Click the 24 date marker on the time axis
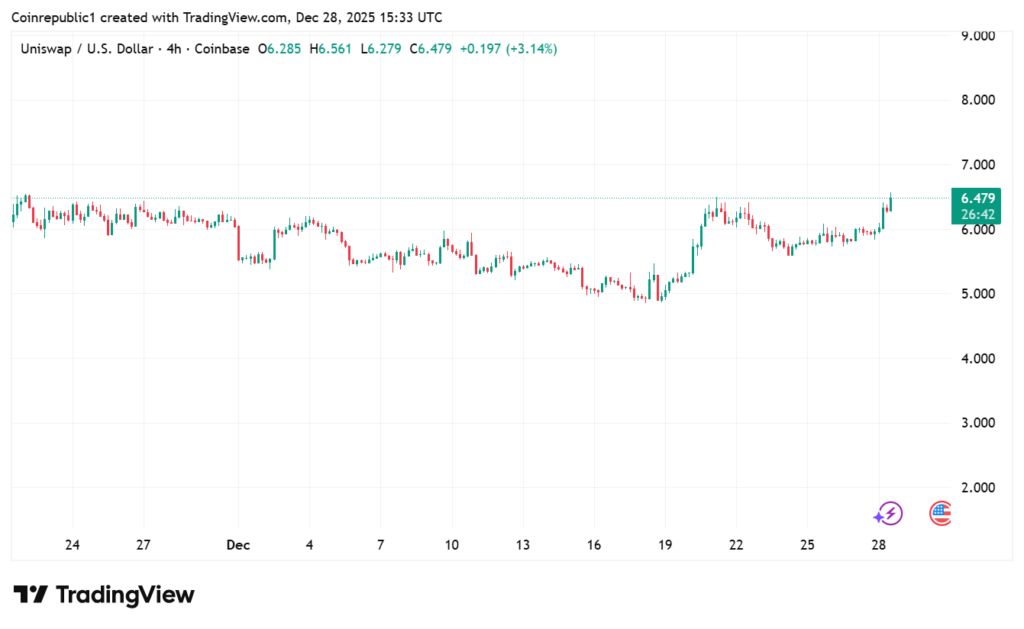Image resolution: width=1024 pixels, height=629 pixels. pos(72,545)
